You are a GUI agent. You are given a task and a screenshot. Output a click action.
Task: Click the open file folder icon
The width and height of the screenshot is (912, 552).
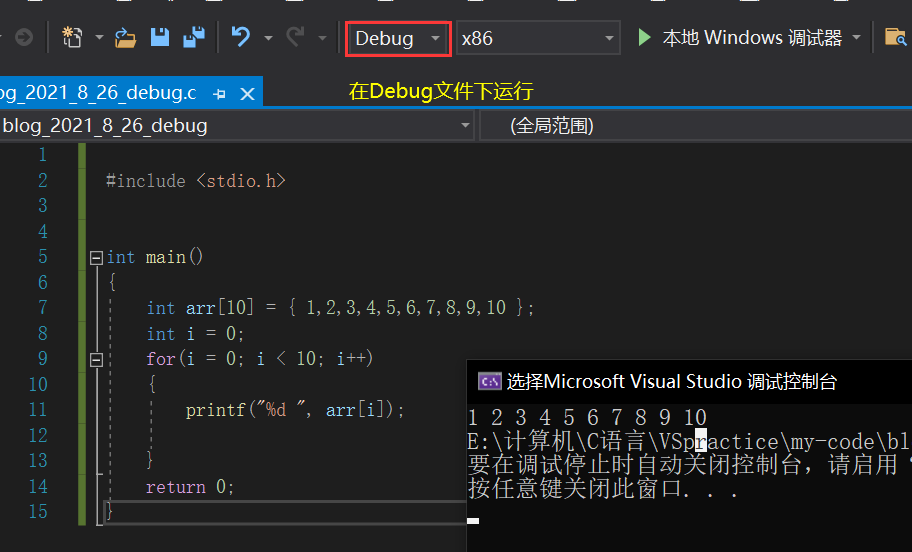pyautogui.click(x=126, y=38)
